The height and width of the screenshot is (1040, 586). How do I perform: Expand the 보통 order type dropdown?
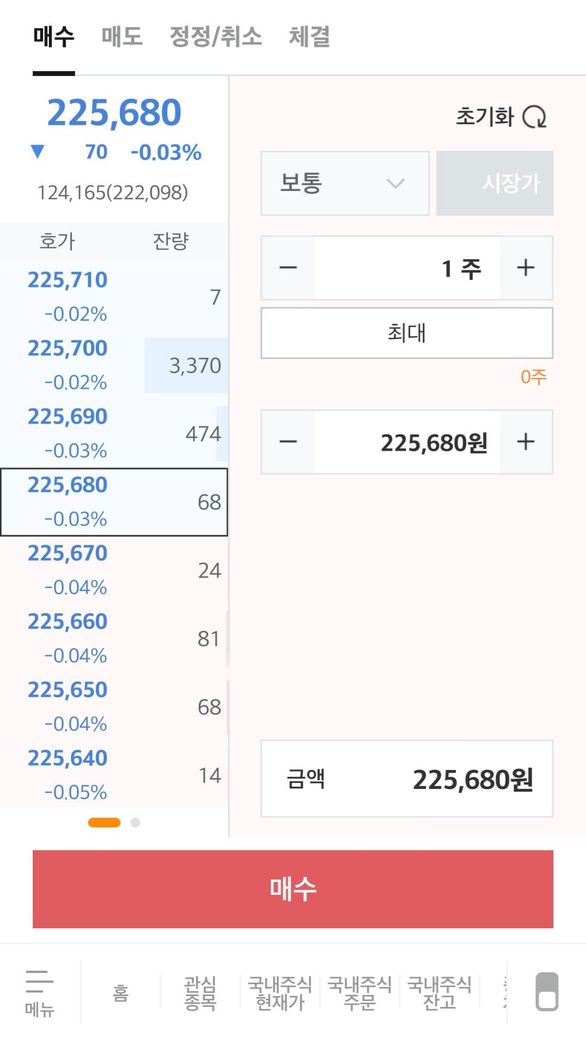click(x=345, y=183)
